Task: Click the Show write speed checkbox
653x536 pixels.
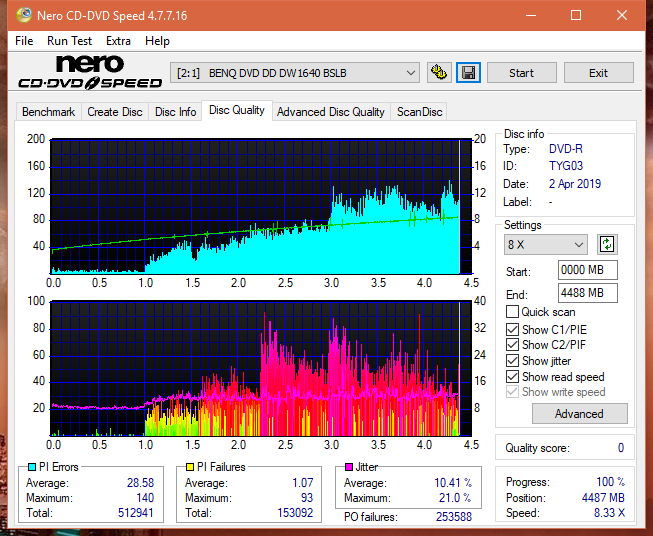Action: tap(512, 392)
